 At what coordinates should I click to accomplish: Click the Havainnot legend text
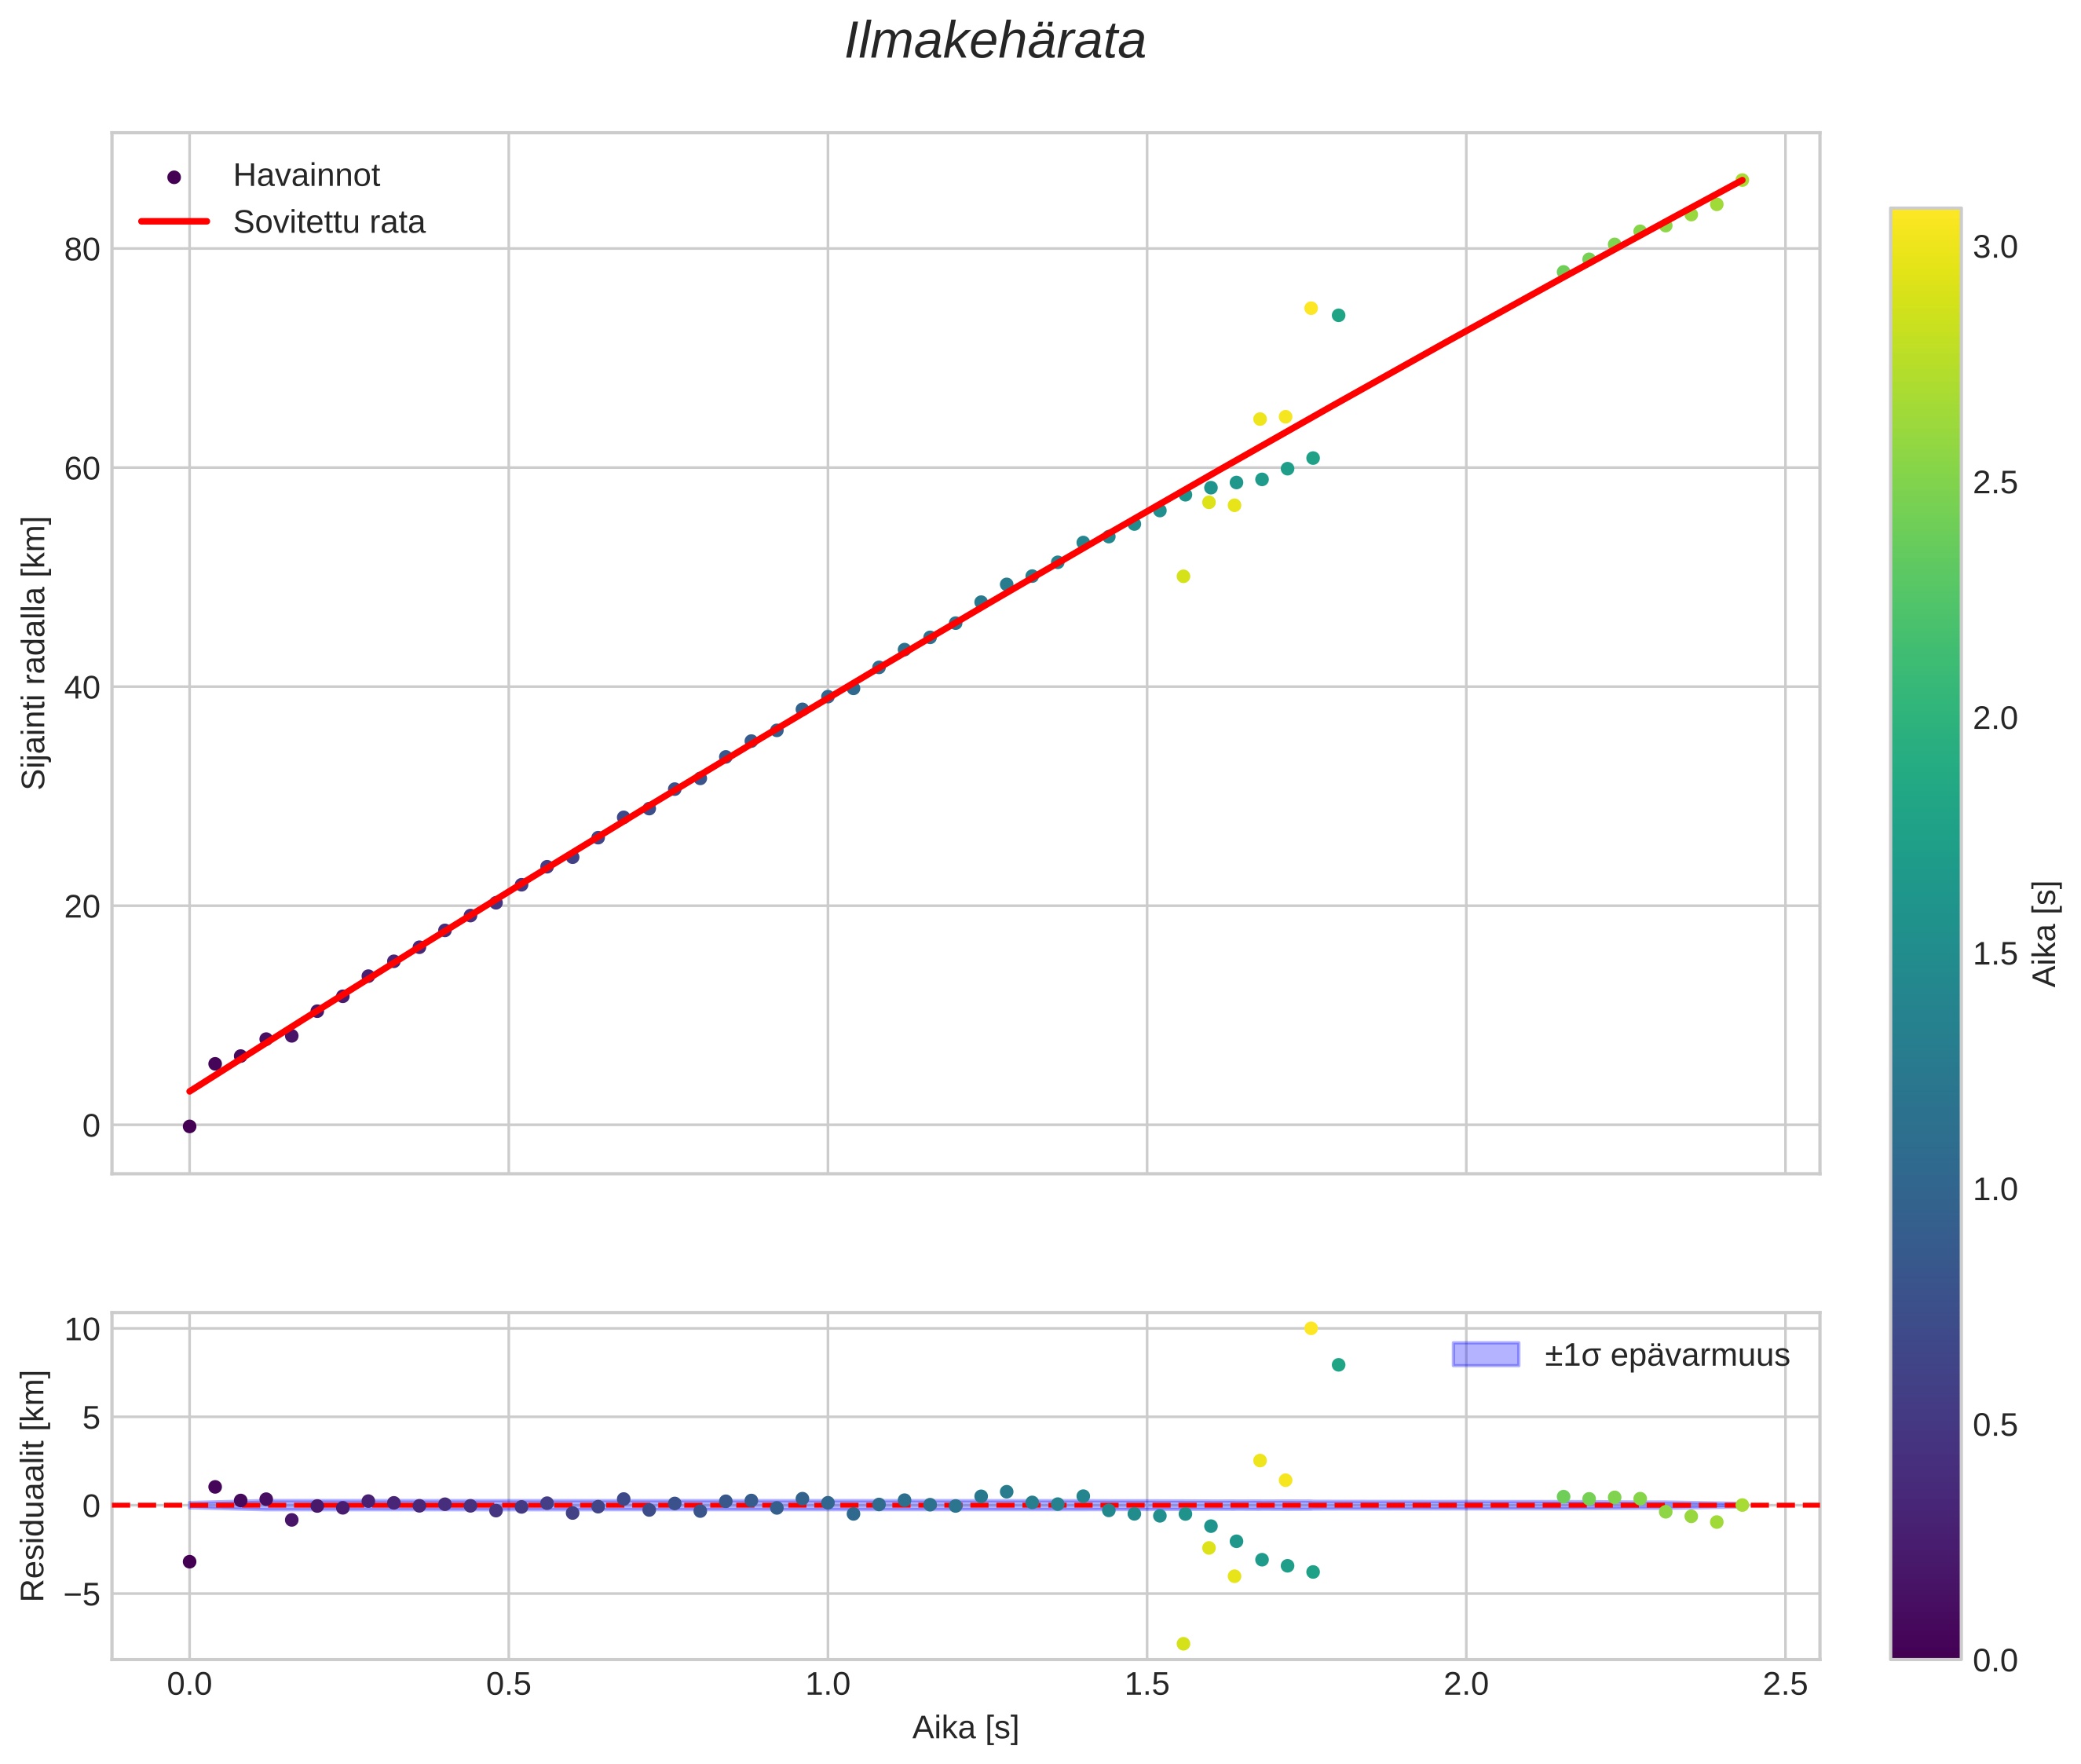point(306,175)
